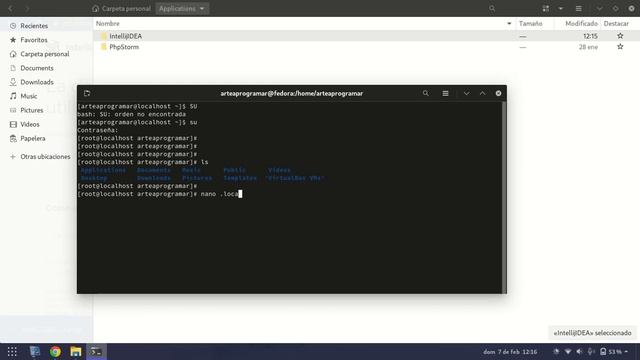Open view options dropdown arrow
This screenshot has height=360, width=640.
tap(560, 8)
